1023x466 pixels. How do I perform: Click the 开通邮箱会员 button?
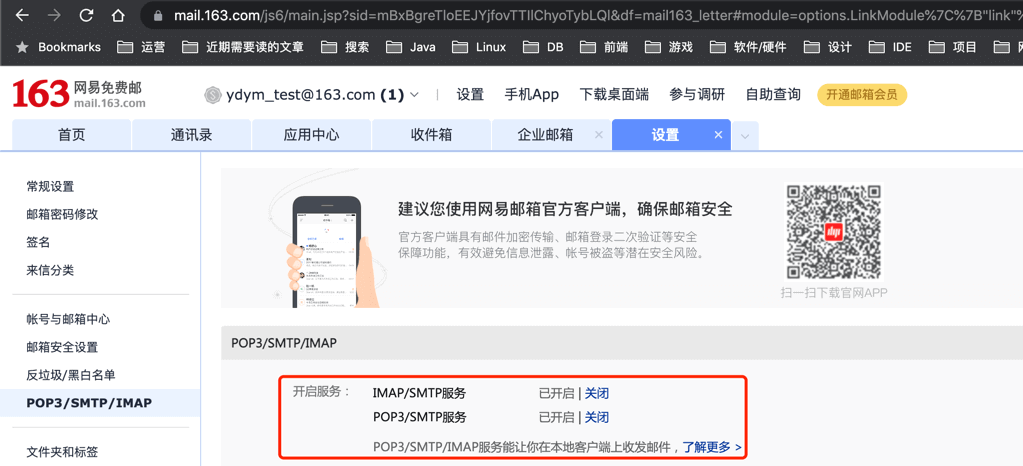point(861,95)
